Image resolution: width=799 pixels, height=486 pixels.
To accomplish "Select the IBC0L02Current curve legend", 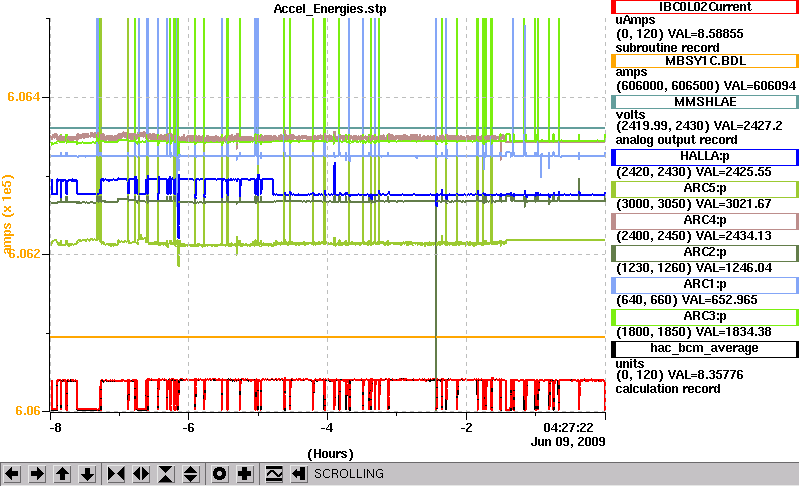I will click(x=705, y=7).
